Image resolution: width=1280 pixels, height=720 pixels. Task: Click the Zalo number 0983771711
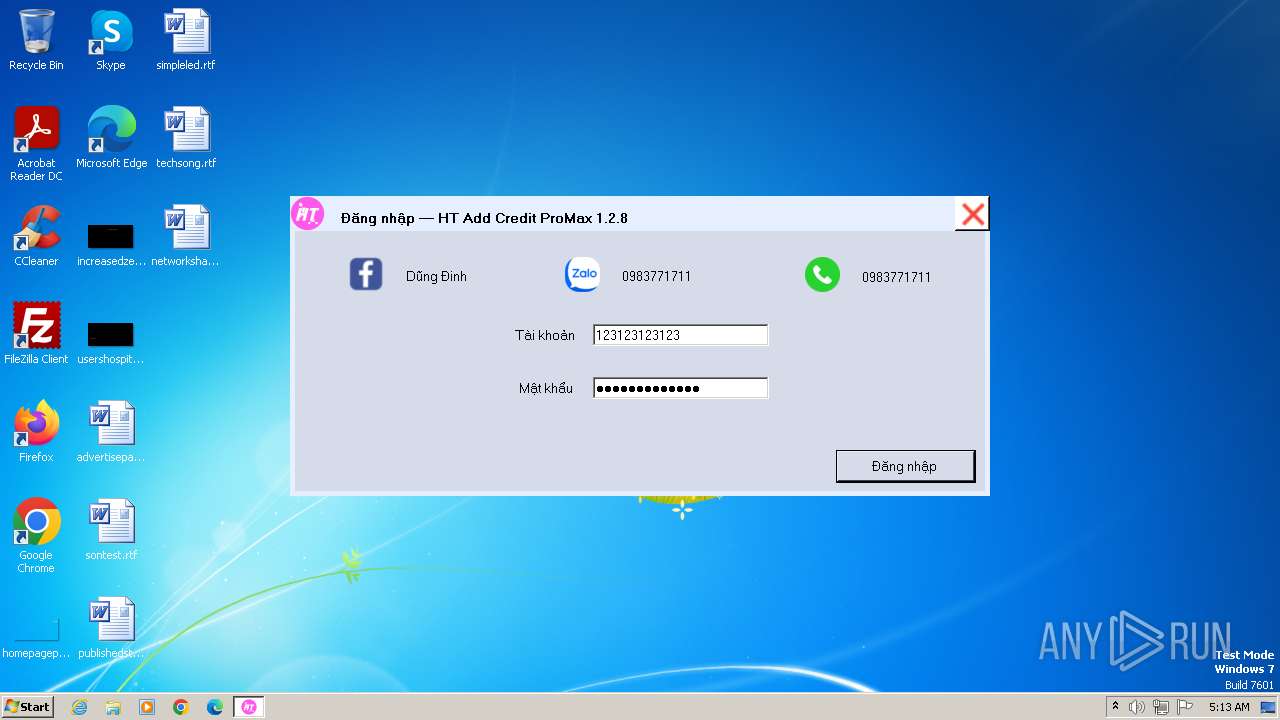coord(656,276)
